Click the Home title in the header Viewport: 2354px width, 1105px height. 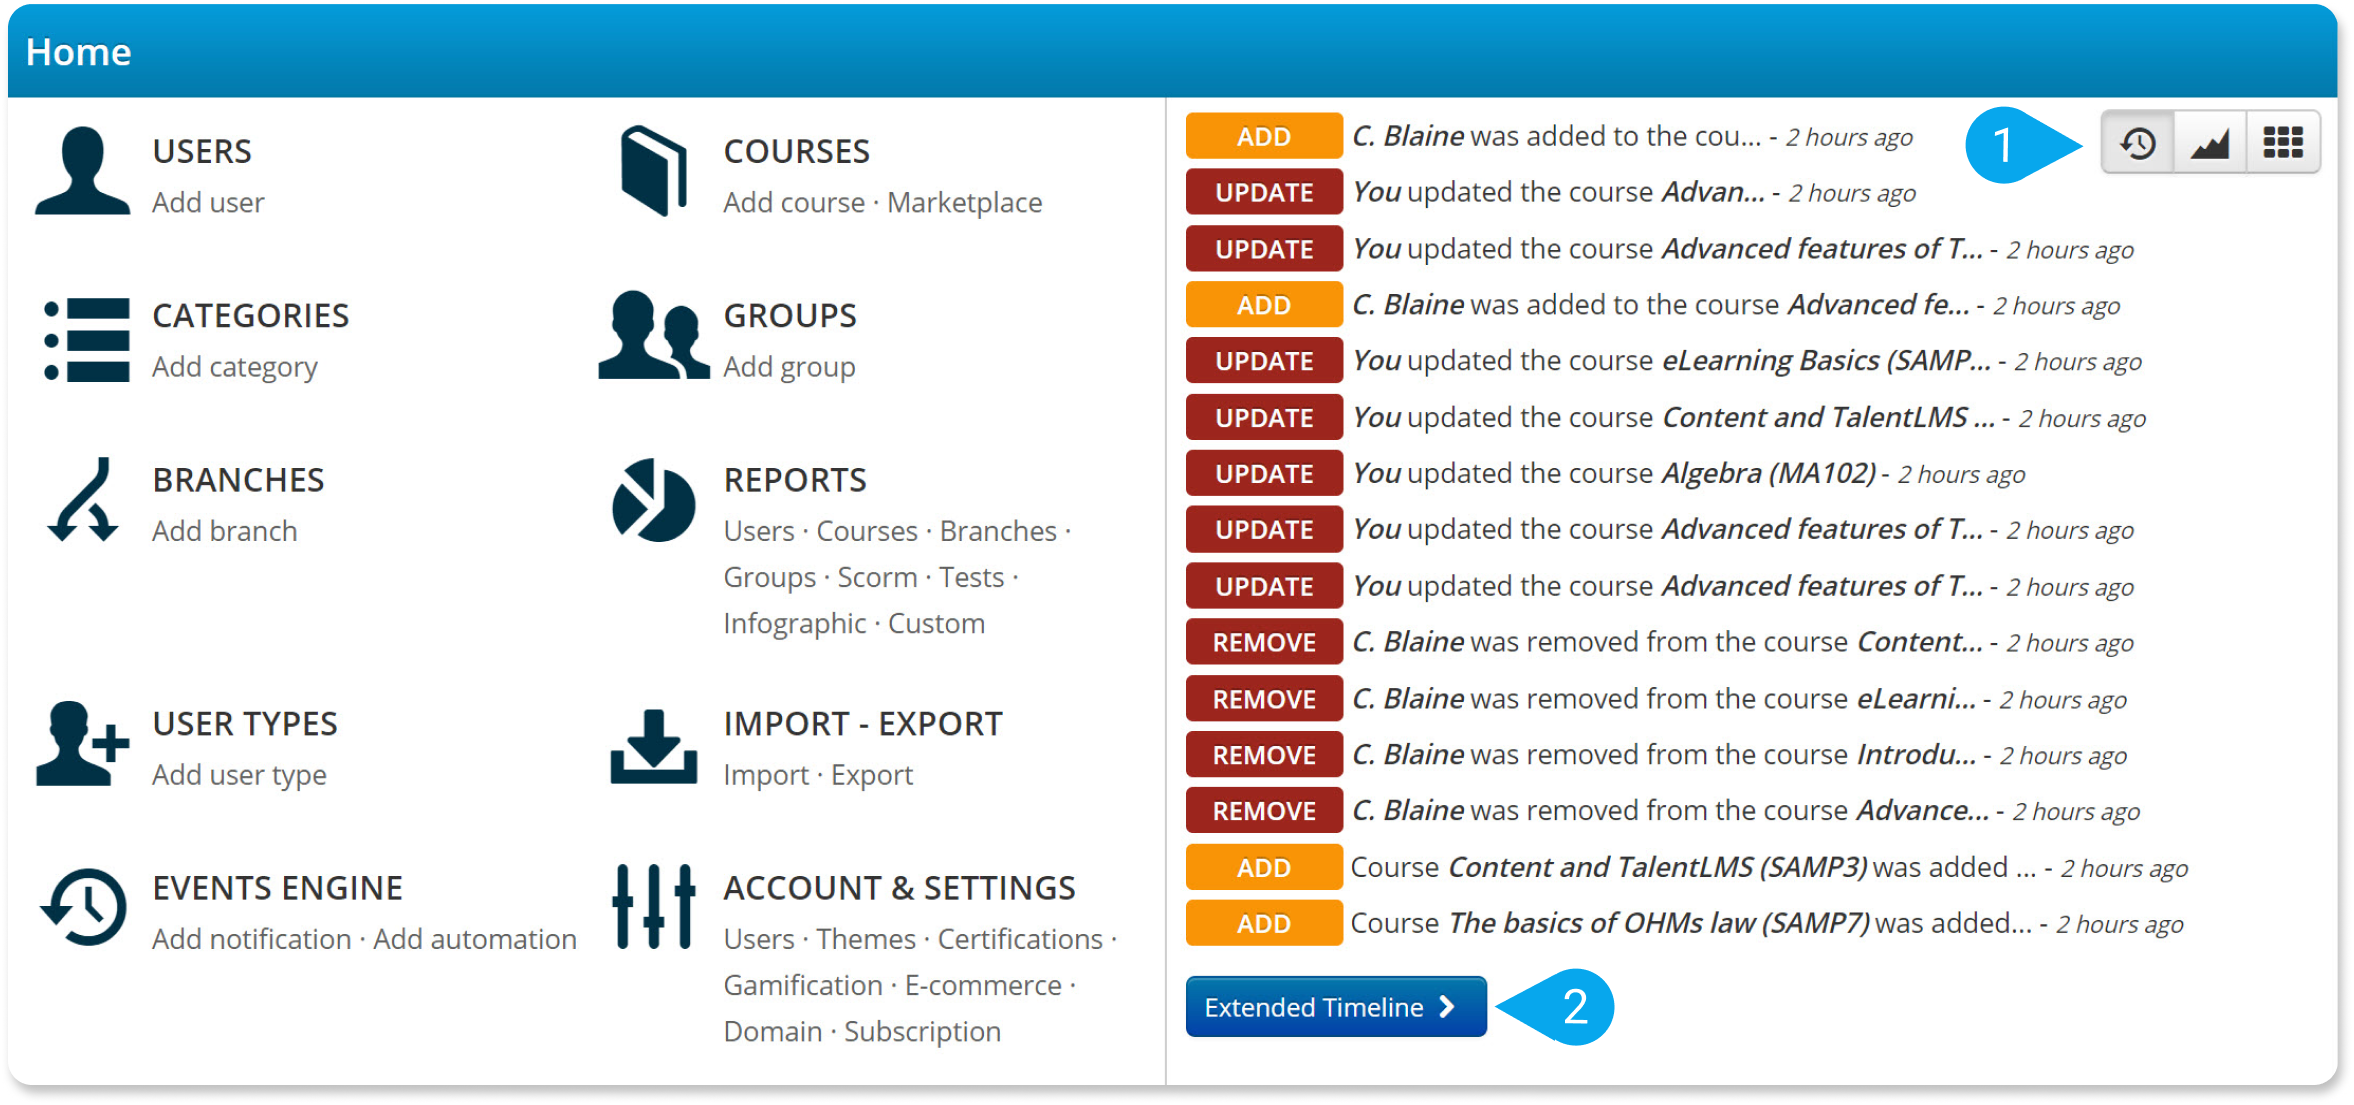pos(78,52)
